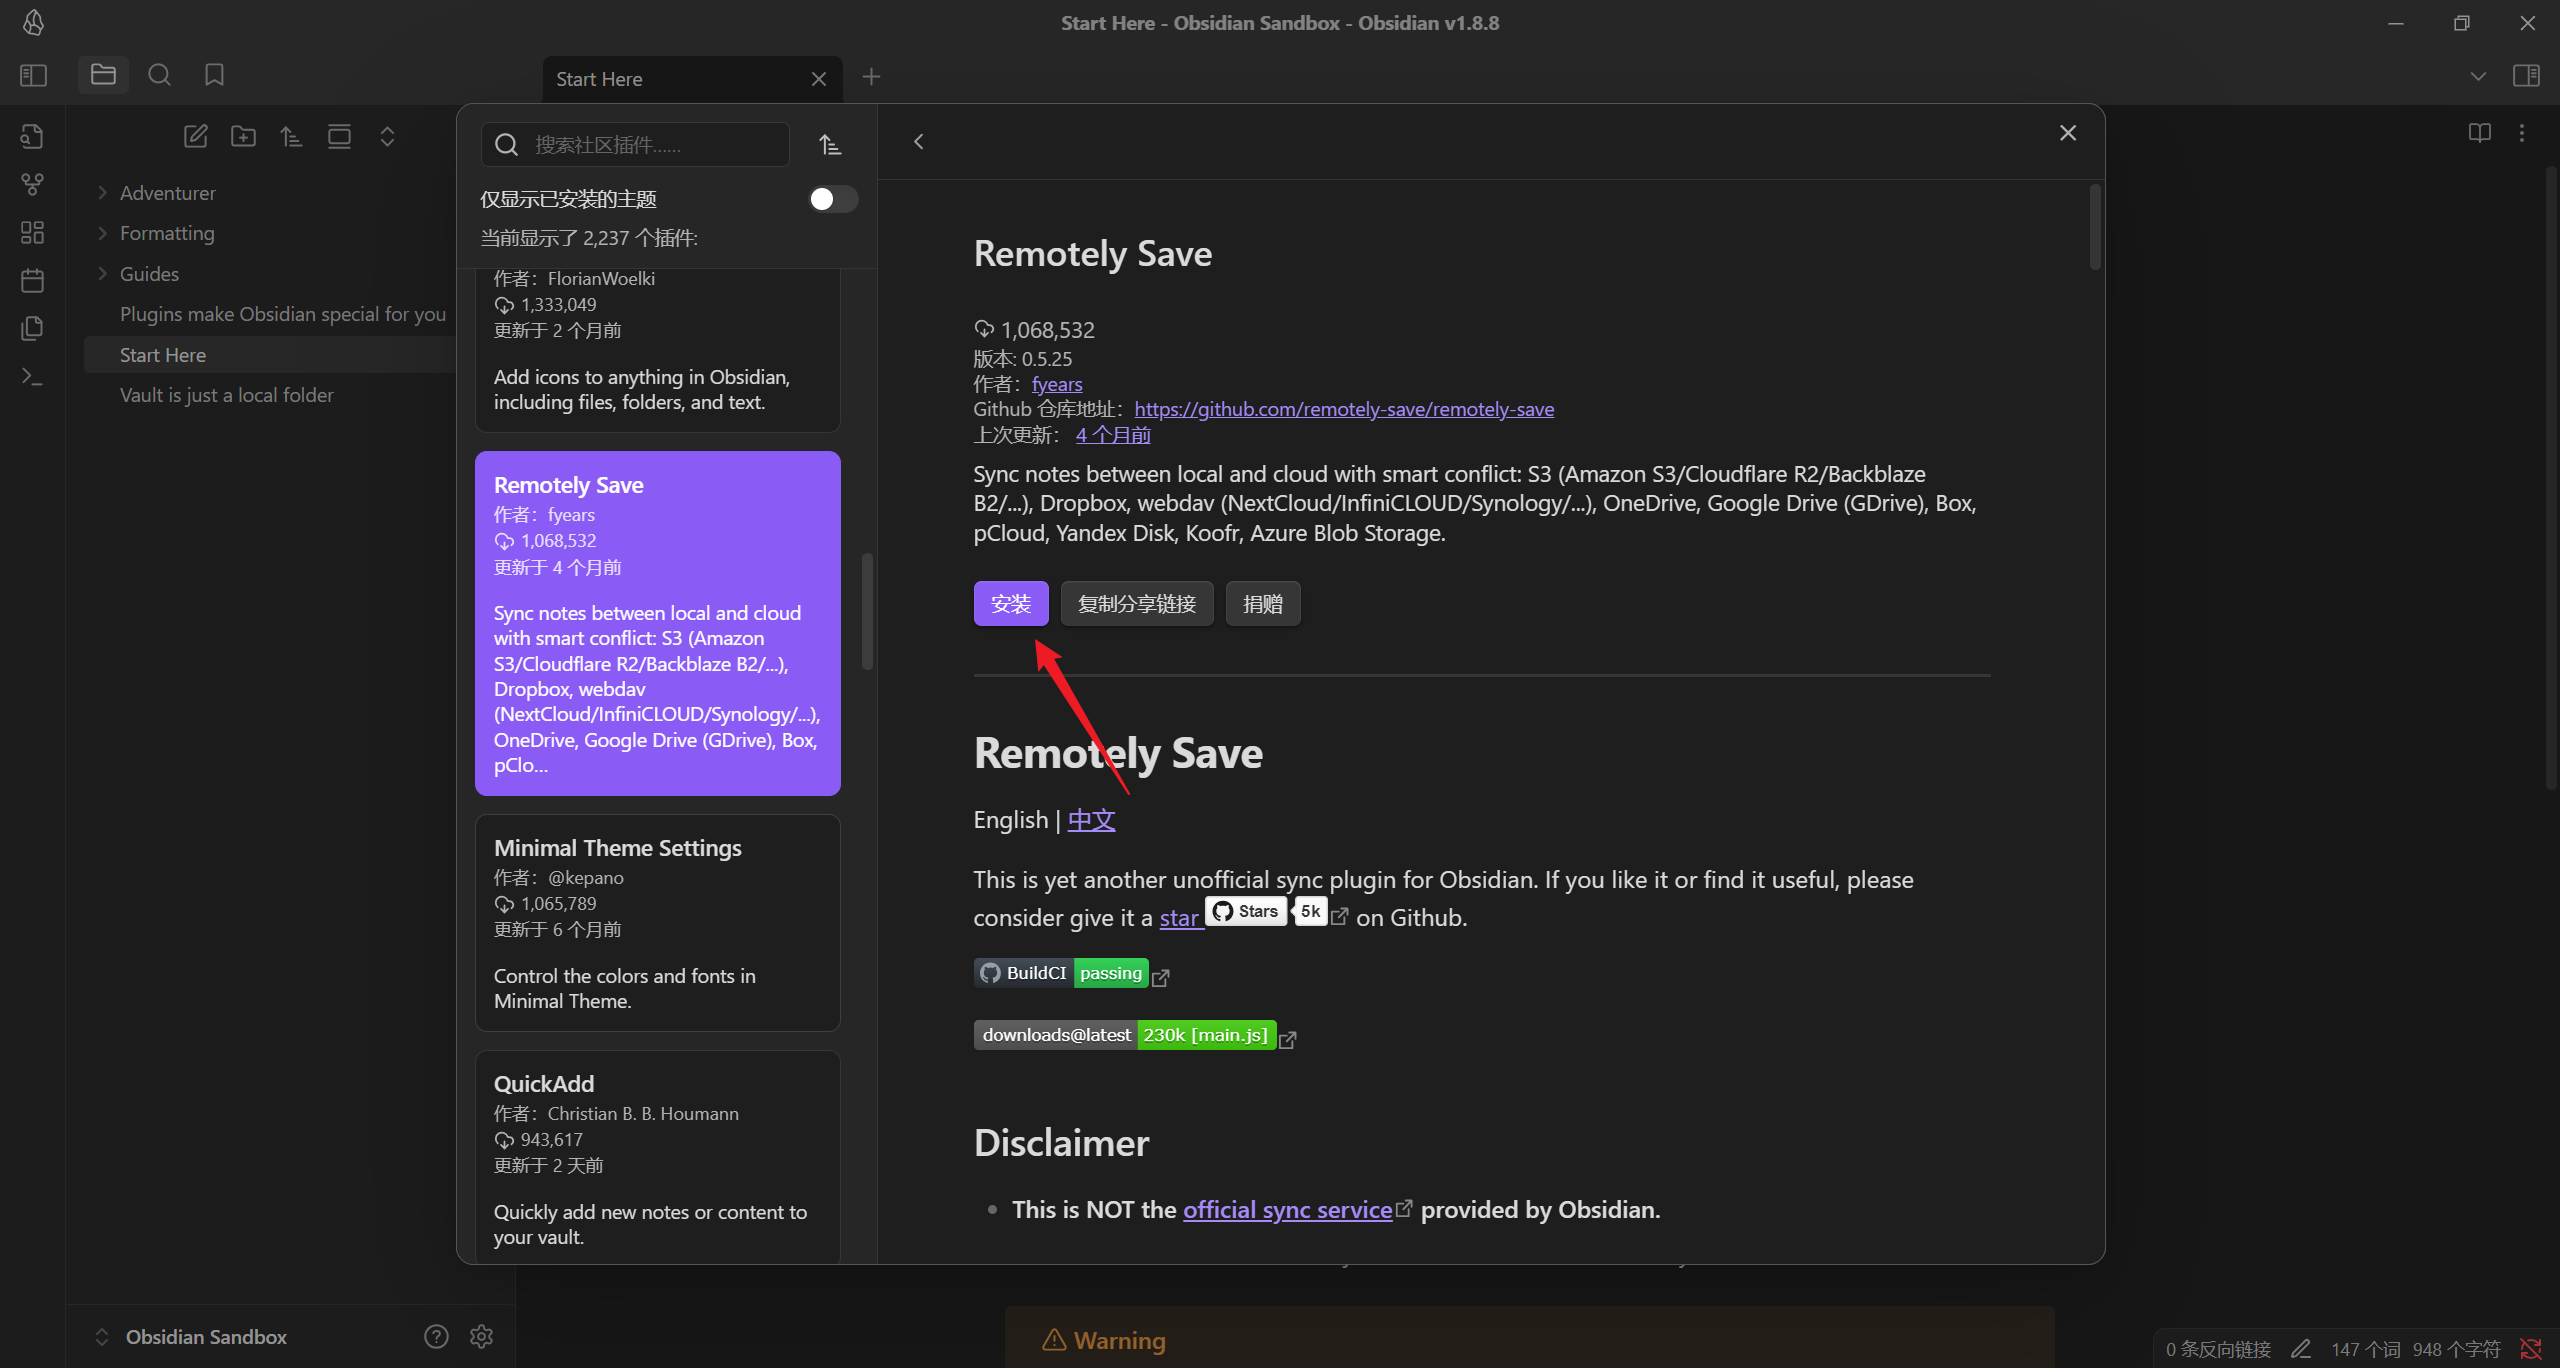This screenshot has width=2560, height=1368.
Task: Click the plugin search input field
Action: pyautogui.click(x=635, y=145)
